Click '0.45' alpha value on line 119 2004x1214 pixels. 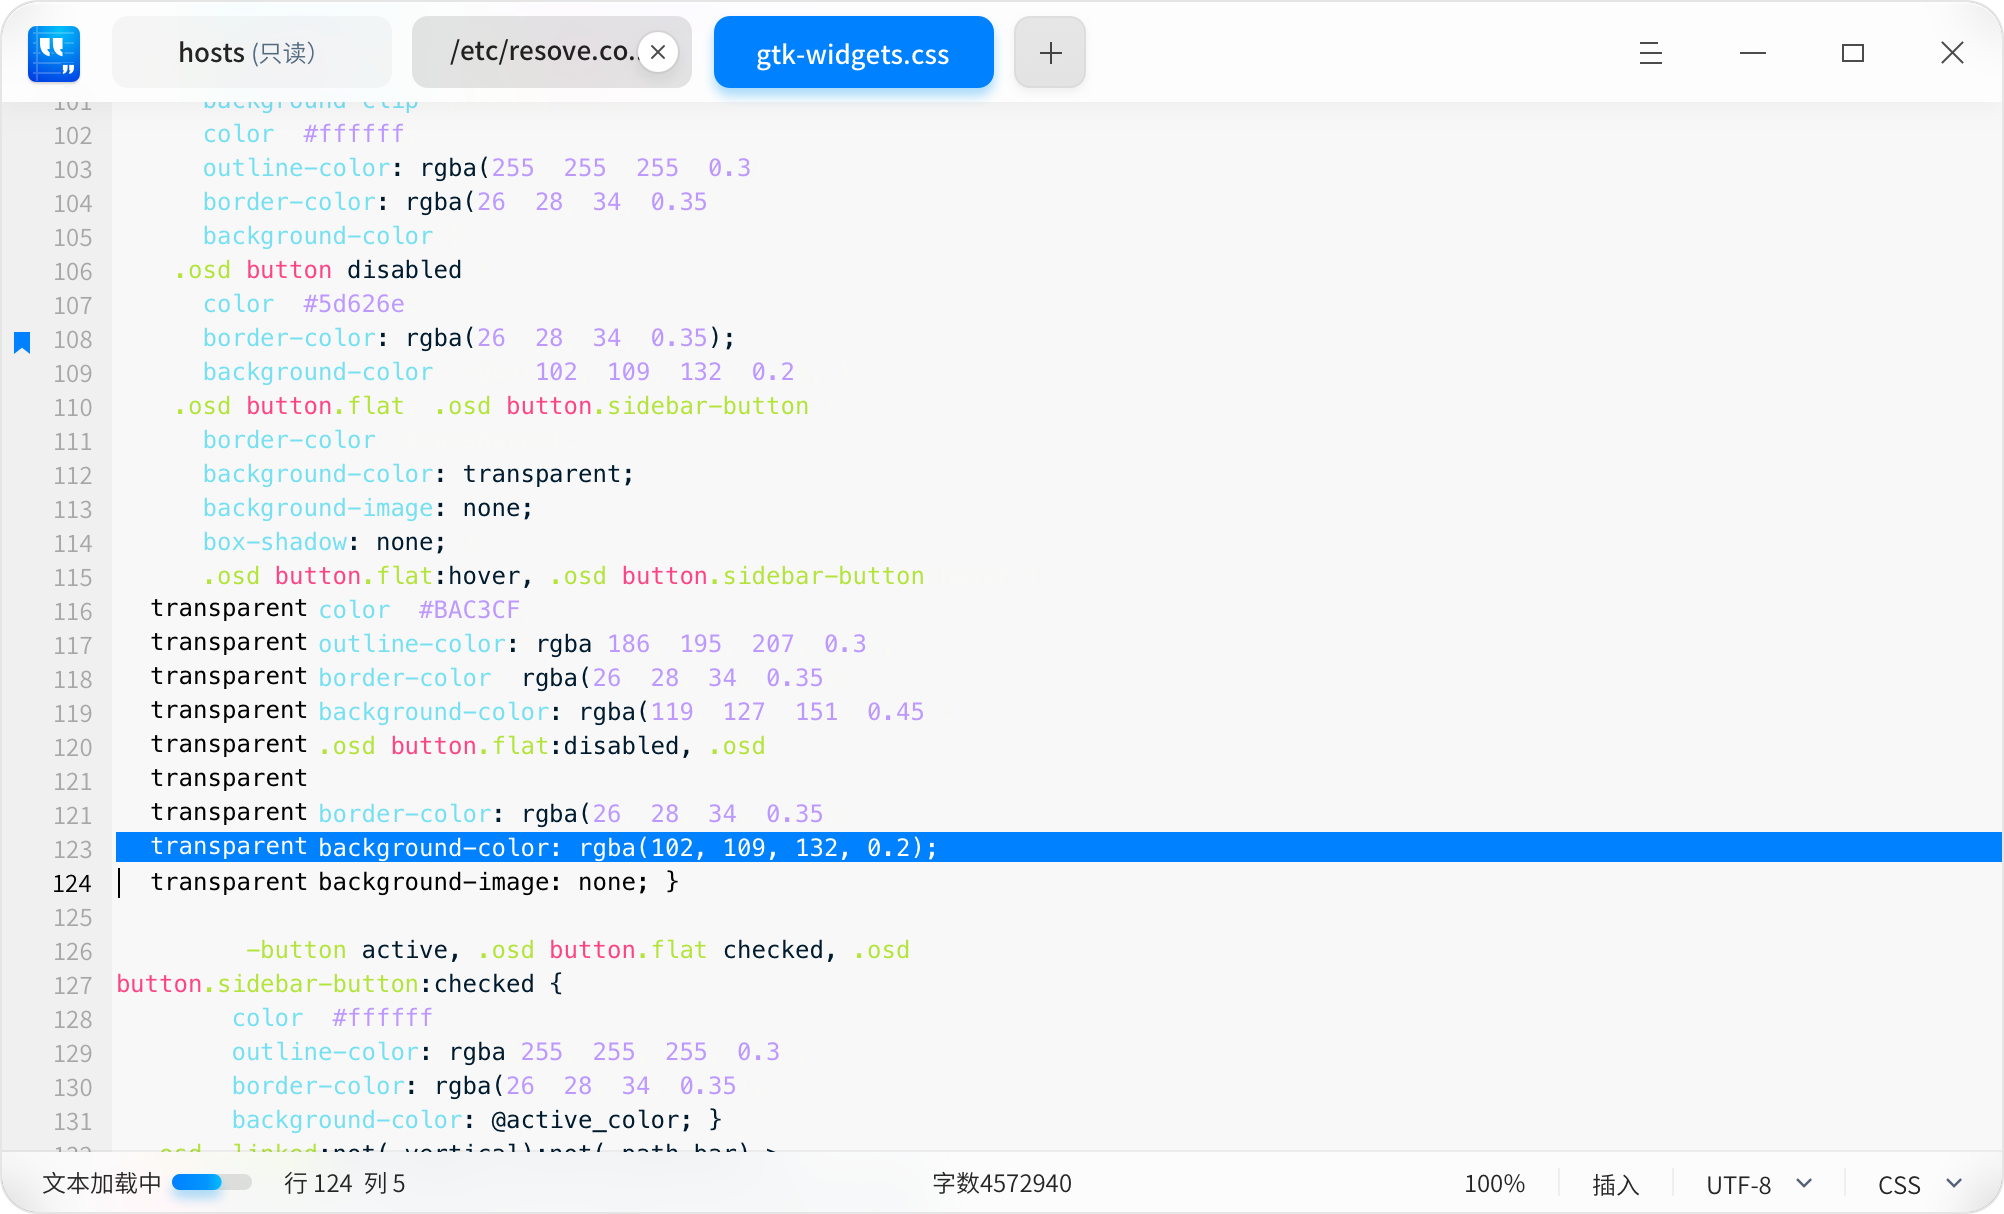895,712
